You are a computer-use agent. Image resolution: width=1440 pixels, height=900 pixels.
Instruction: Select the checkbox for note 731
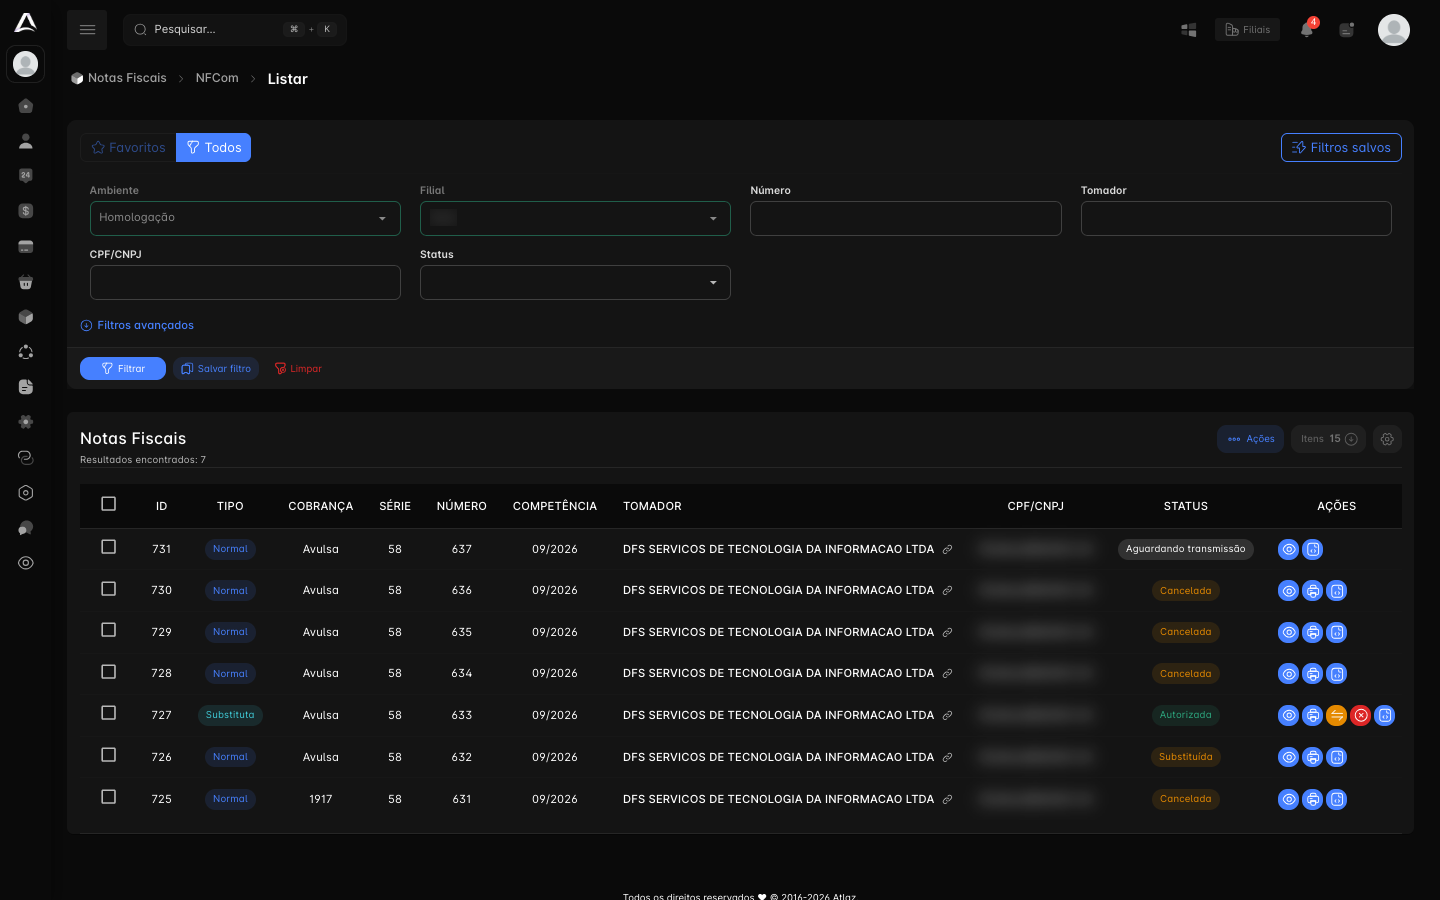109,547
